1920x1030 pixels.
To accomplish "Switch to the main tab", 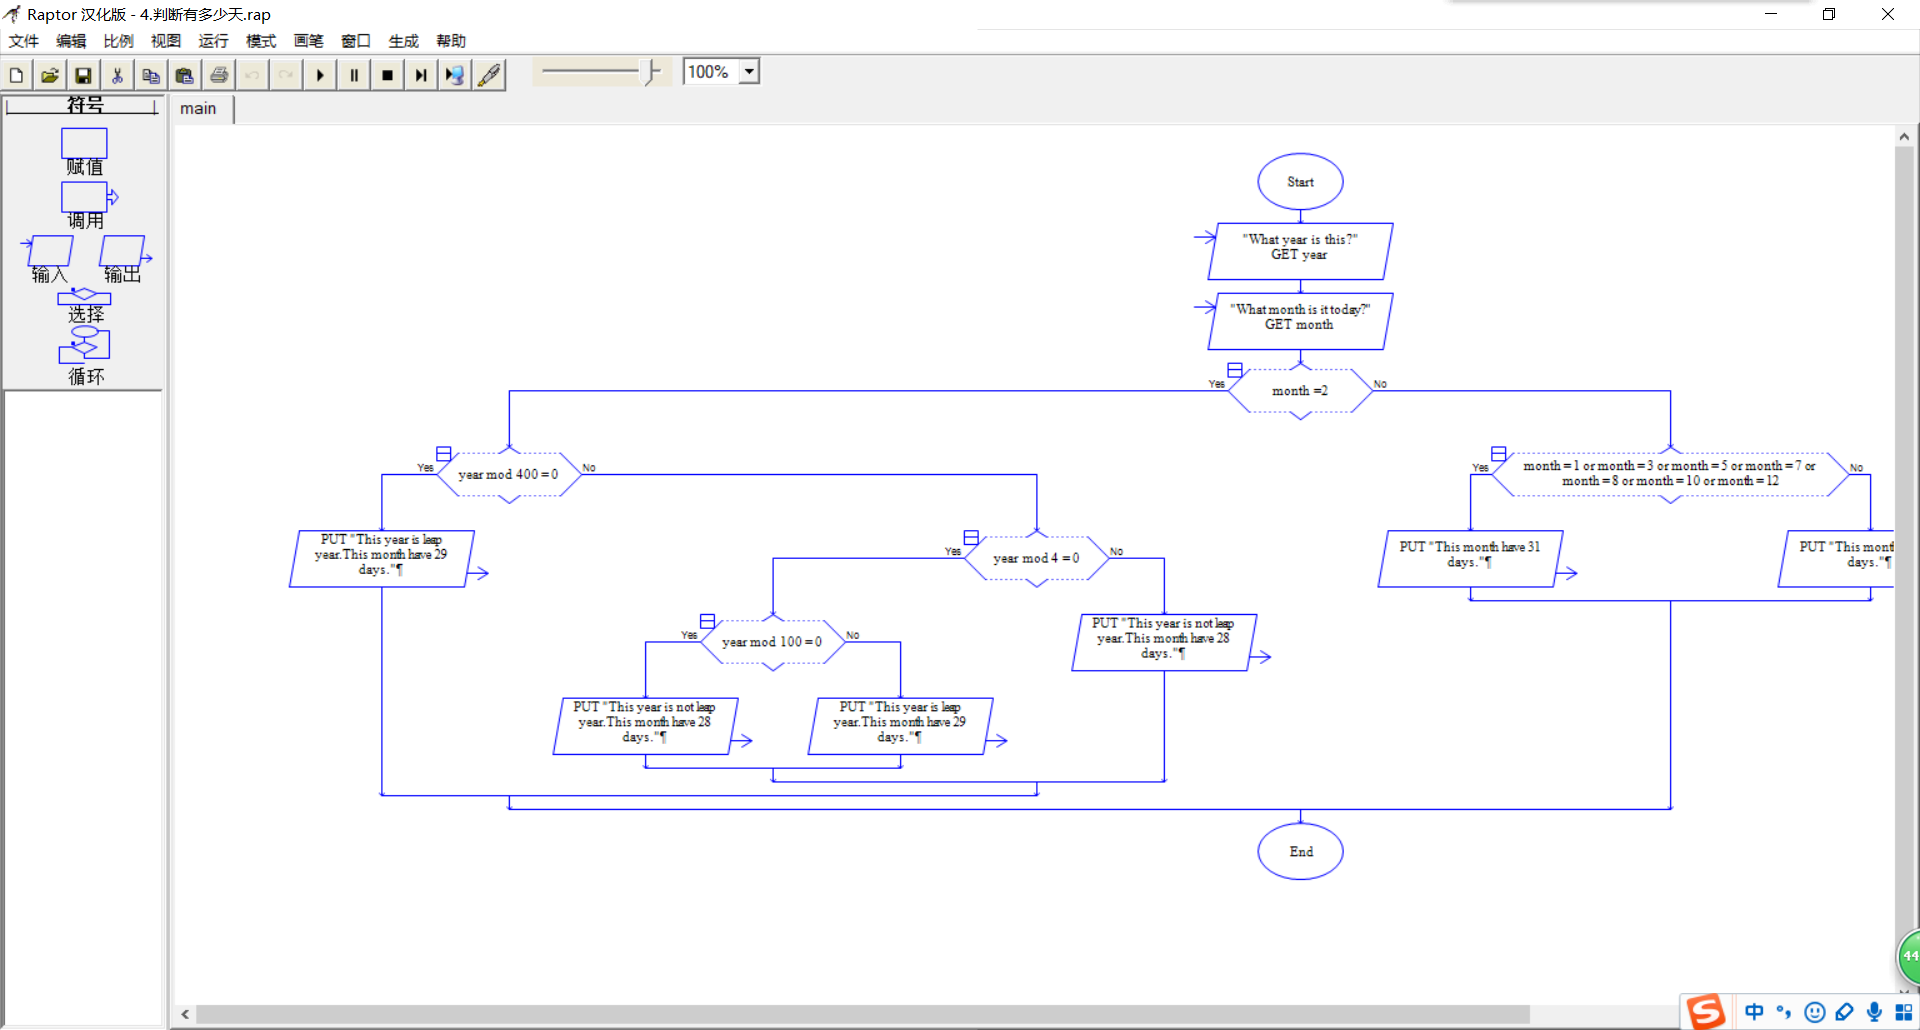I will (198, 109).
